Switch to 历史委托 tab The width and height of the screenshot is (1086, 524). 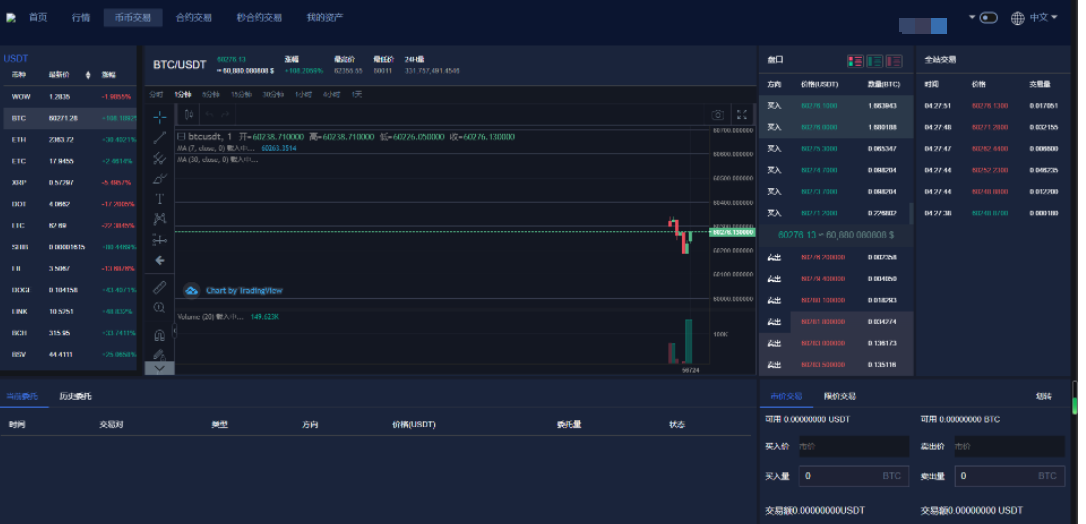(x=75, y=397)
